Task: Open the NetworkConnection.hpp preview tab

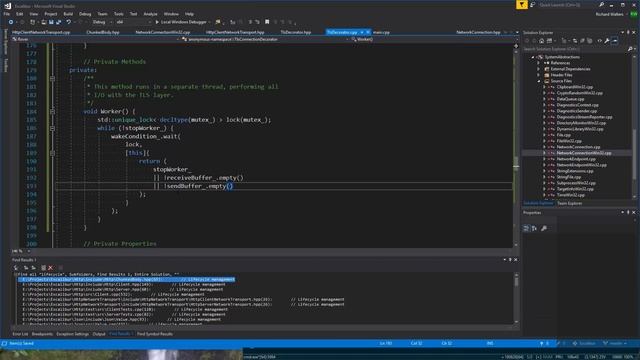Action: [x=478, y=32]
